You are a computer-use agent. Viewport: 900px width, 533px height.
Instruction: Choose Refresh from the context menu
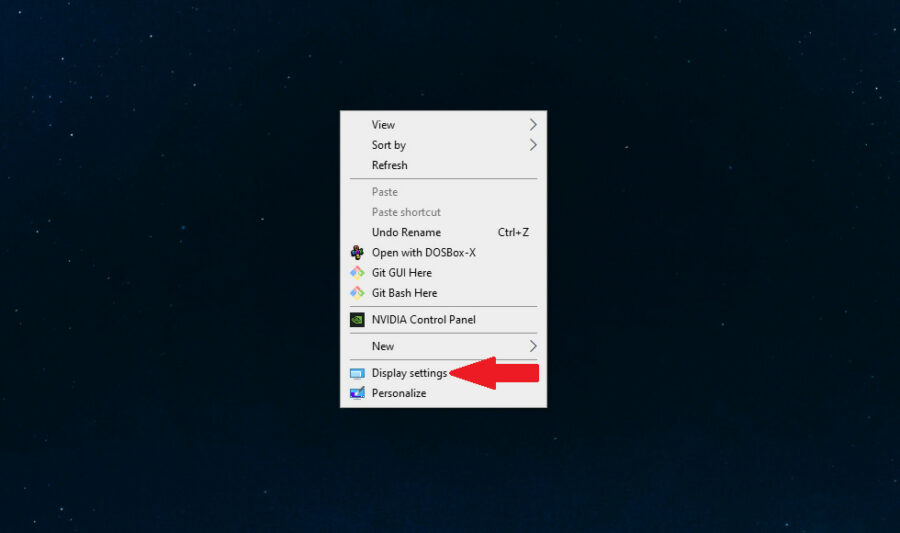443,165
